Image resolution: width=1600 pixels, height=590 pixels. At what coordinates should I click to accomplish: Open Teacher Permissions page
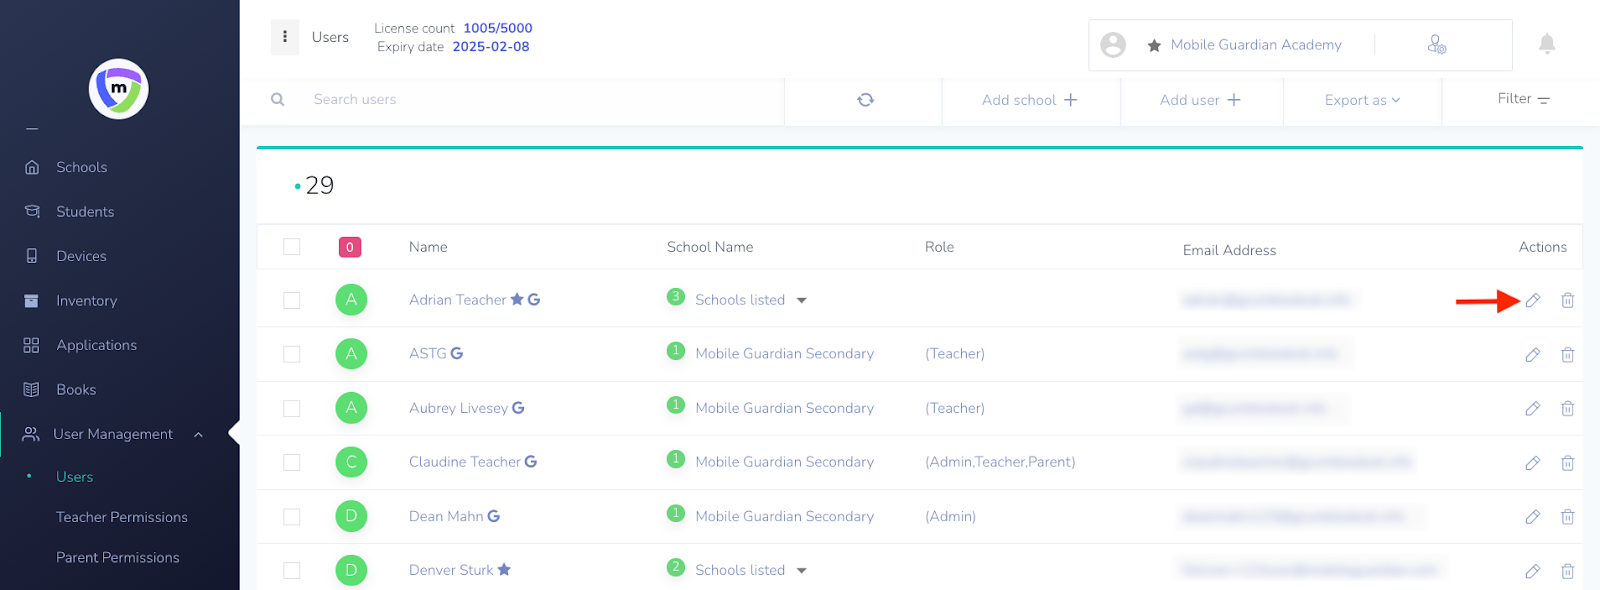click(122, 517)
